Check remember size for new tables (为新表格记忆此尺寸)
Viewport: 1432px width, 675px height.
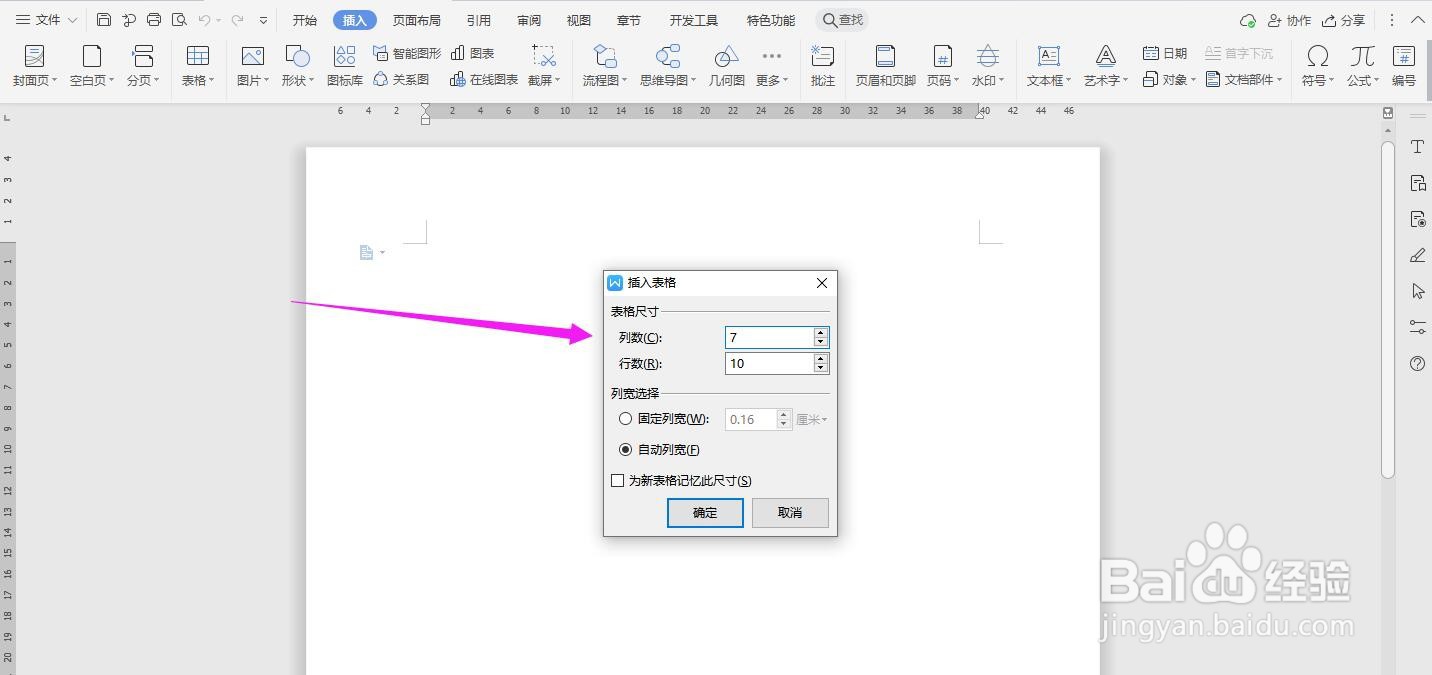(618, 481)
